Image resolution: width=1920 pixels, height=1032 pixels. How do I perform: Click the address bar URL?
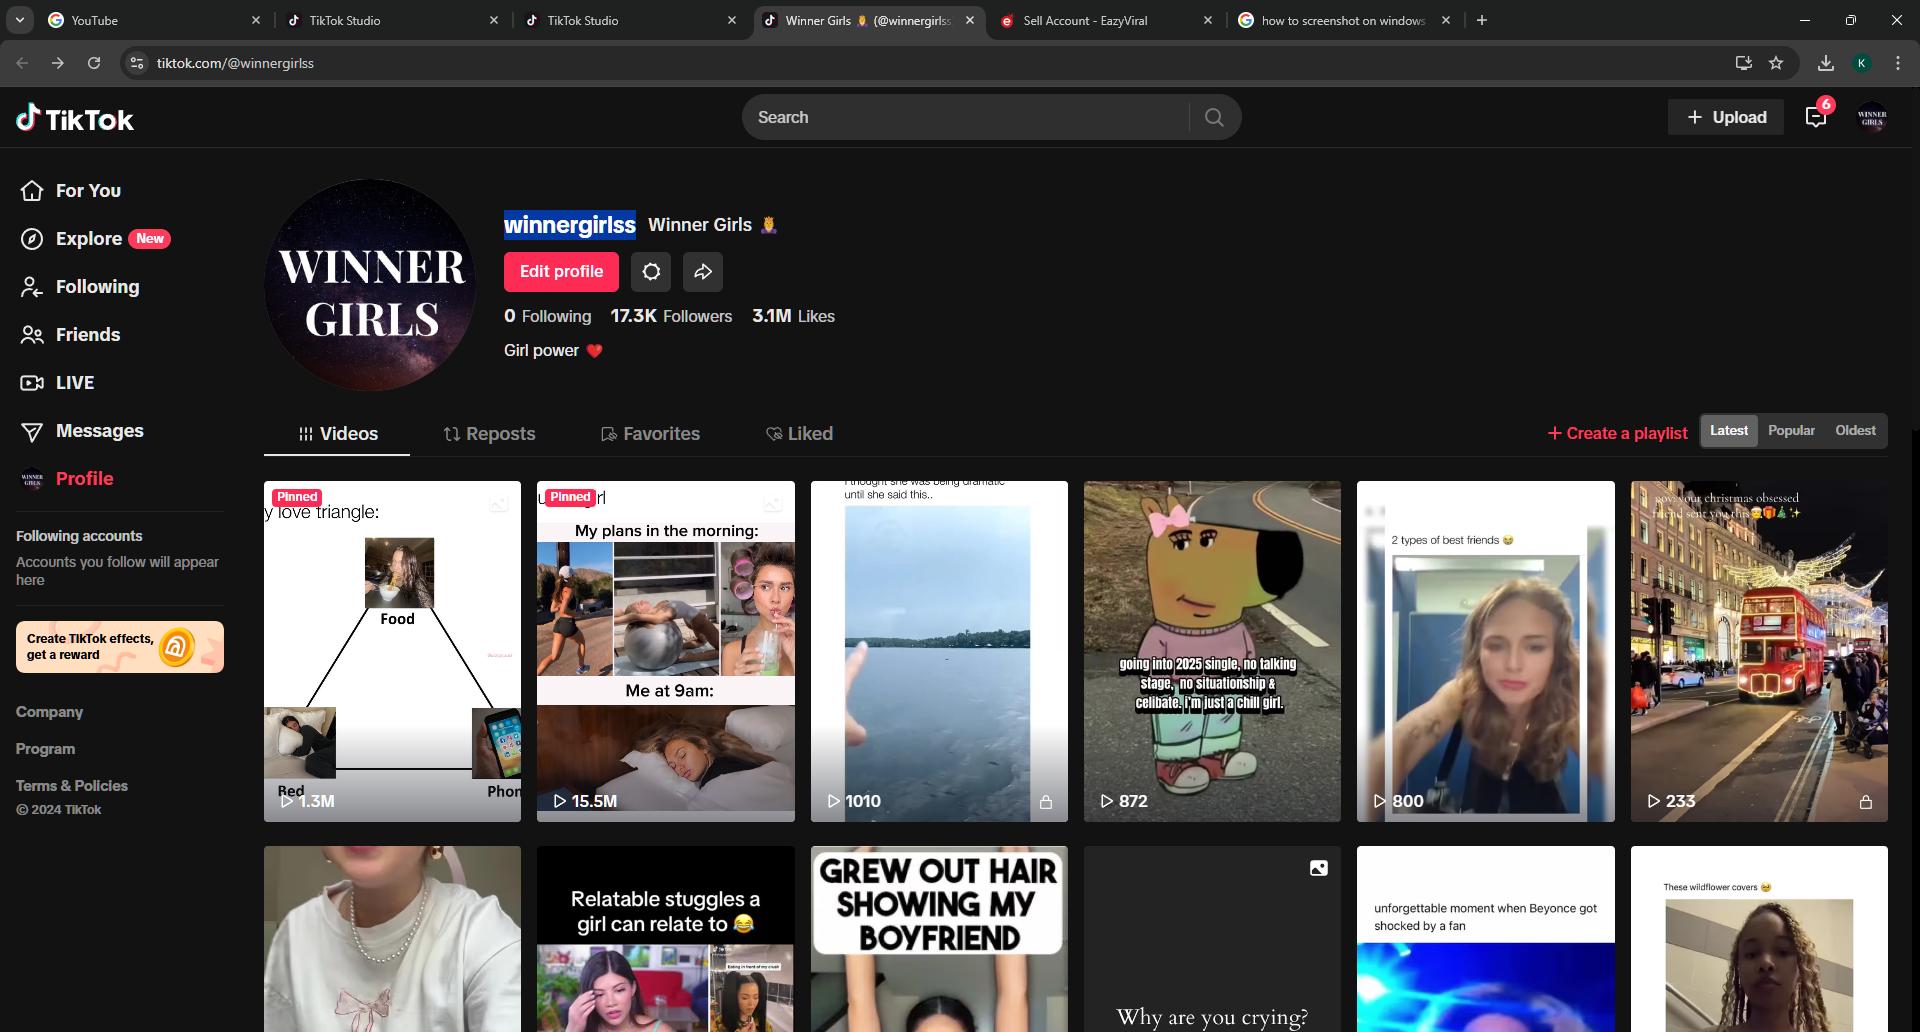(235, 63)
